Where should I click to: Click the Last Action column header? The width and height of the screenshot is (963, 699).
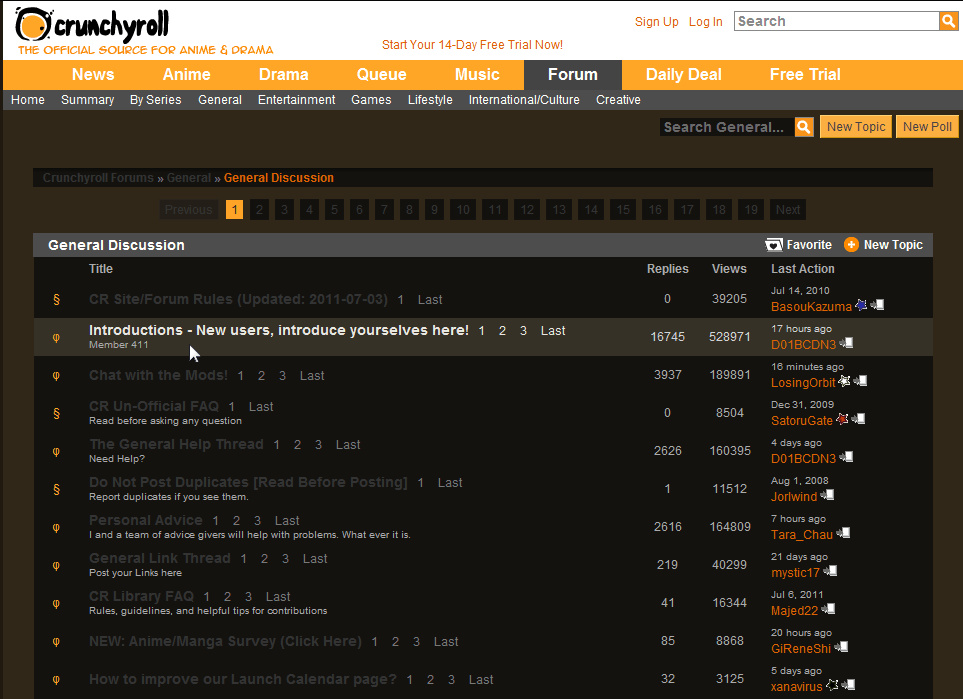tap(803, 268)
